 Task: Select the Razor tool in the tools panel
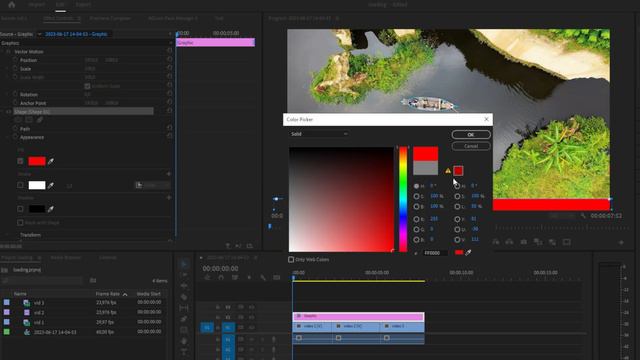pos(184,297)
